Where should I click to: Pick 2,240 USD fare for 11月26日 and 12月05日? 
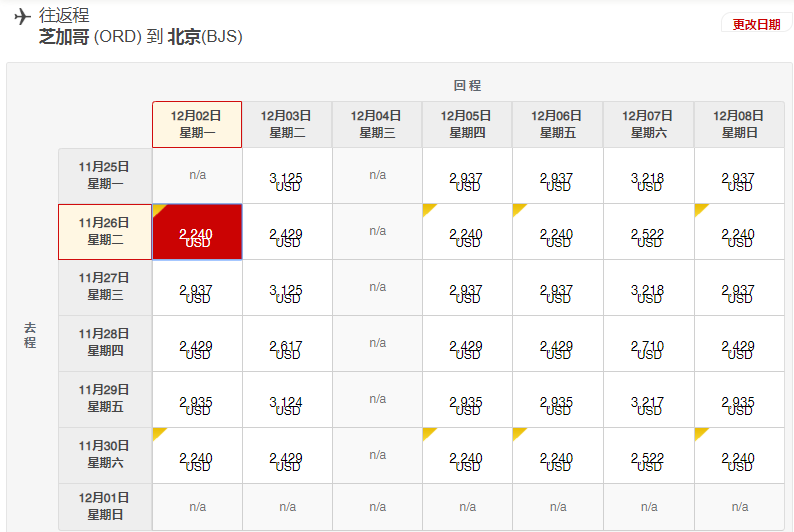[x=467, y=232]
